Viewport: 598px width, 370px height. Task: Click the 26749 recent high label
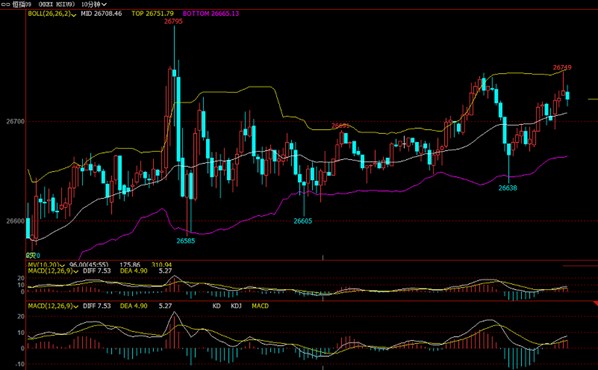[x=562, y=68]
